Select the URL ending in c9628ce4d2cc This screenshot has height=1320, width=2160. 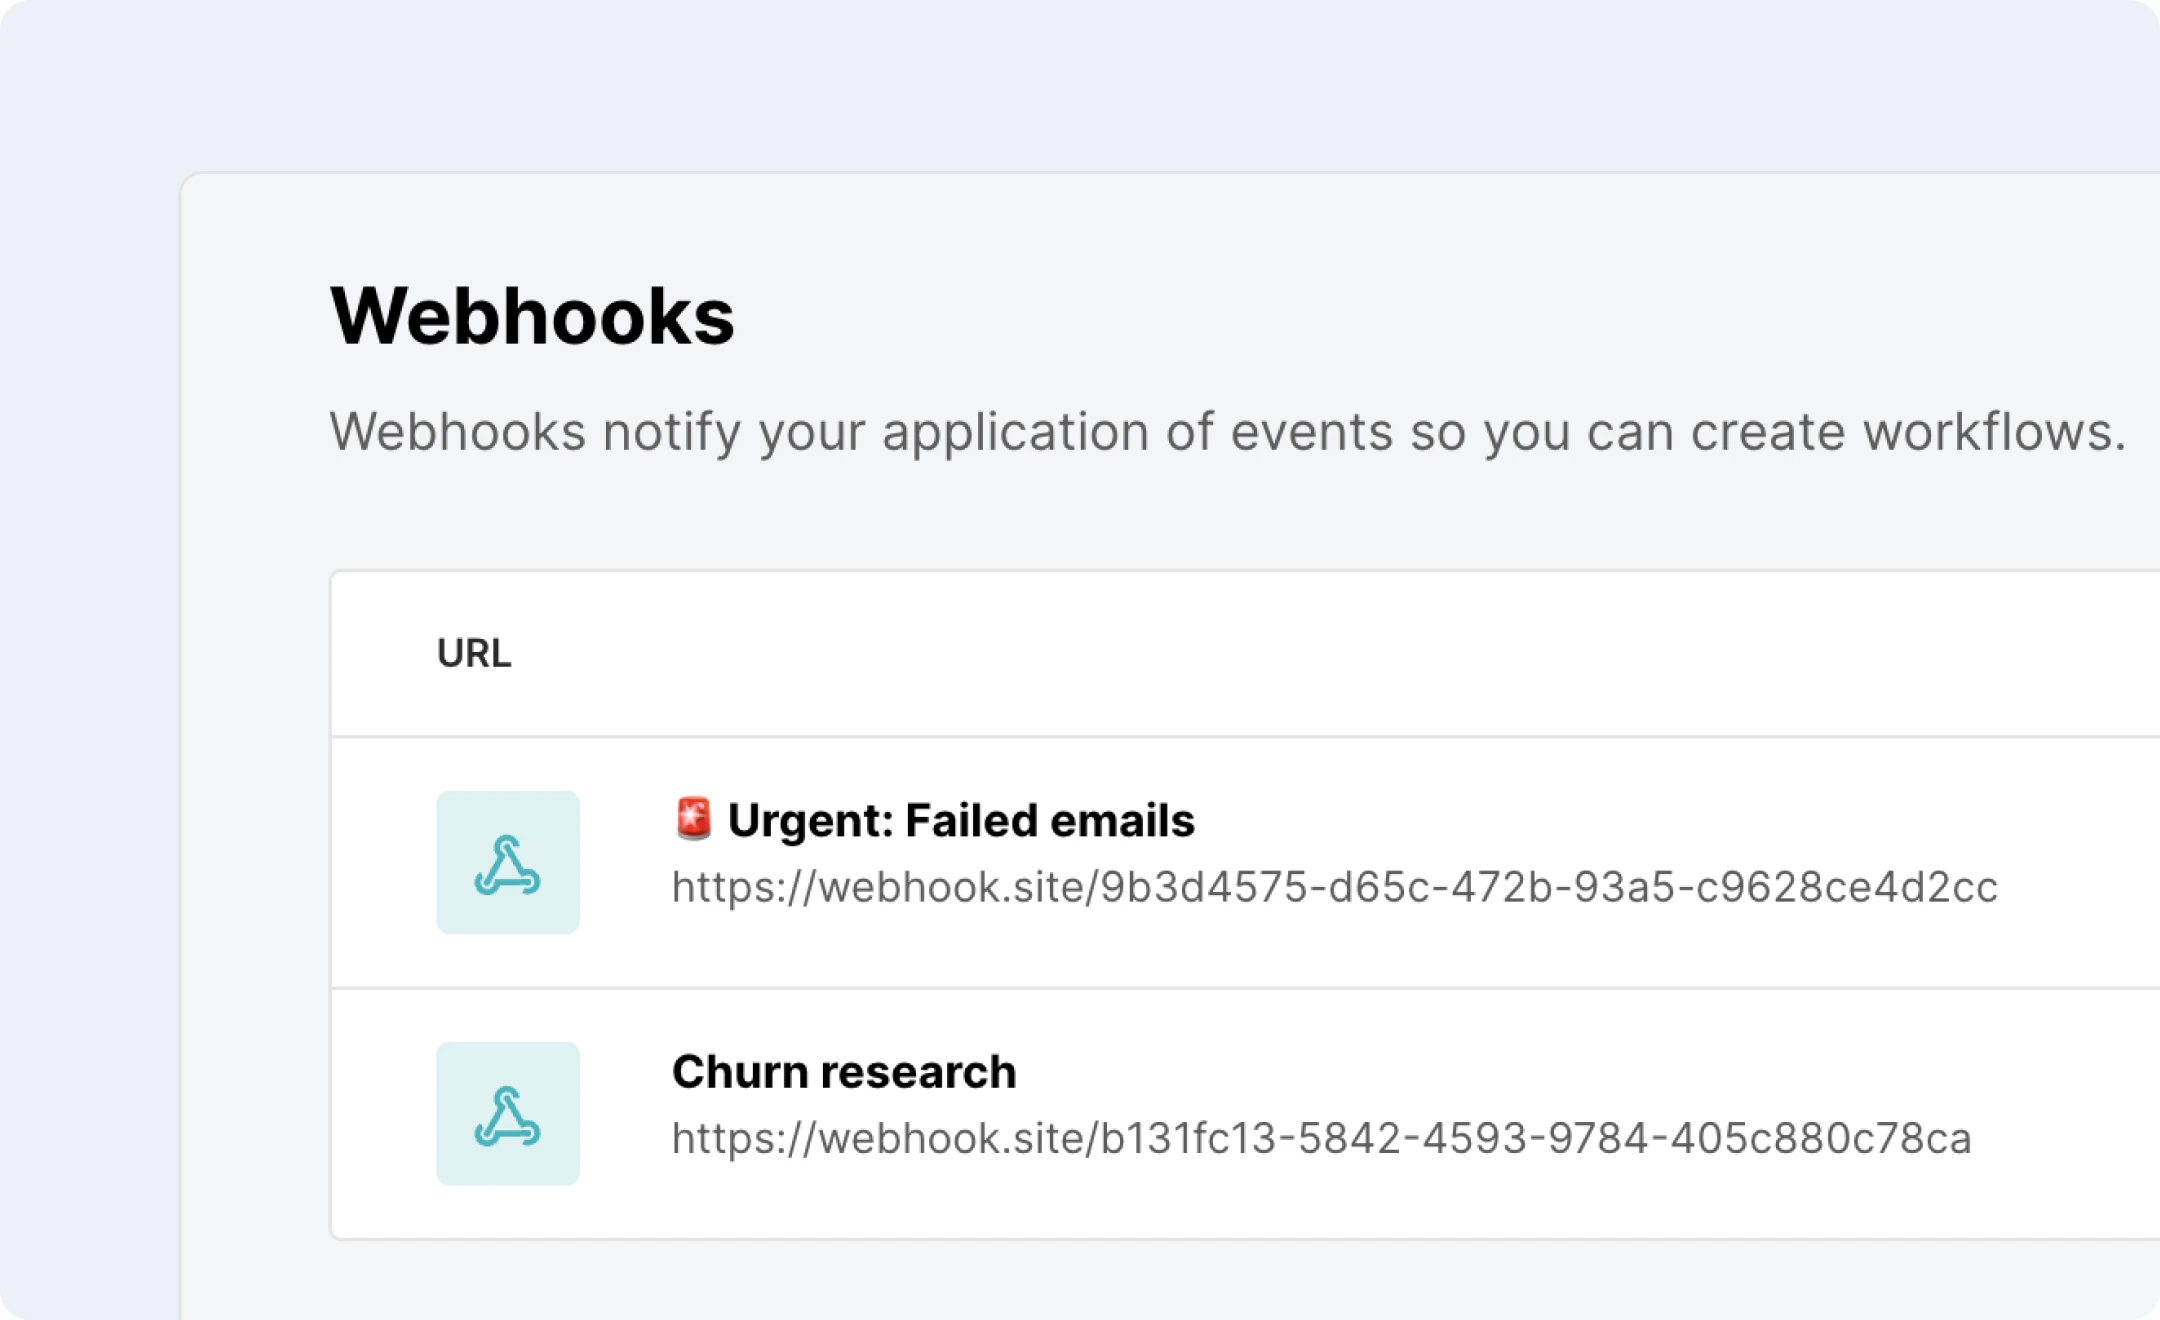pos(1334,887)
